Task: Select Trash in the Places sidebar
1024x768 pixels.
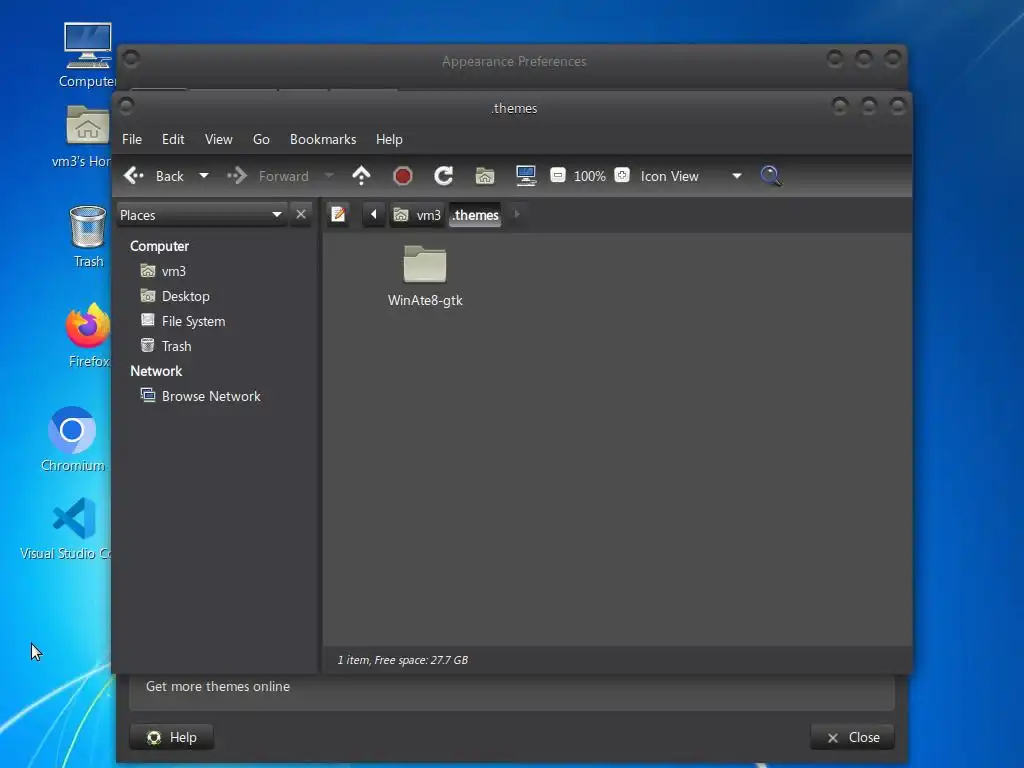Action: pyautogui.click(x=167, y=346)
